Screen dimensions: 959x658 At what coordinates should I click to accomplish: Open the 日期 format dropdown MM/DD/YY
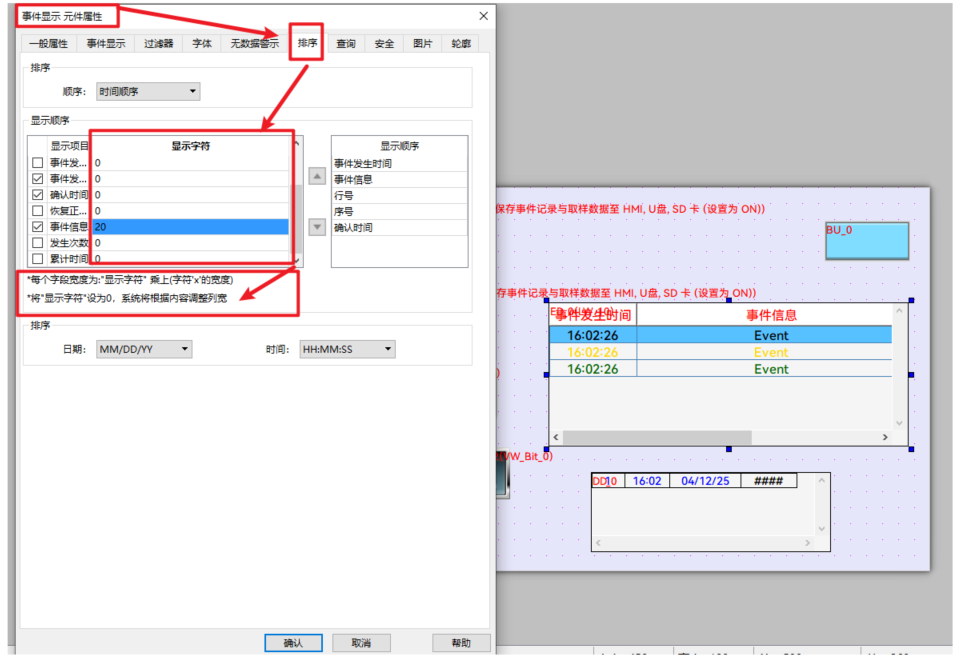tap(144, 350)
